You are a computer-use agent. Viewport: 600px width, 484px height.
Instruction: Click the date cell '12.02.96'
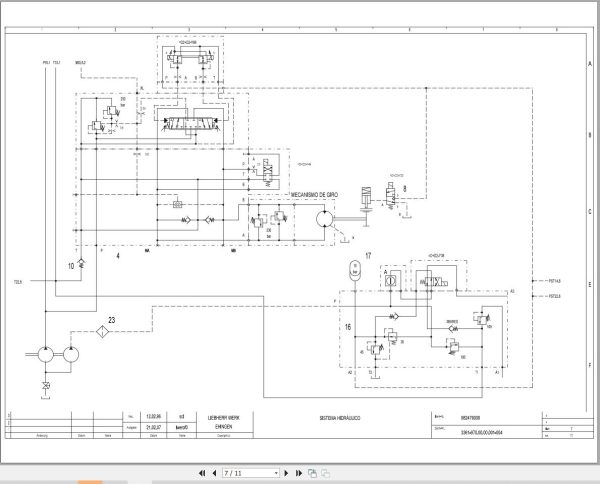tap(153, 416)
